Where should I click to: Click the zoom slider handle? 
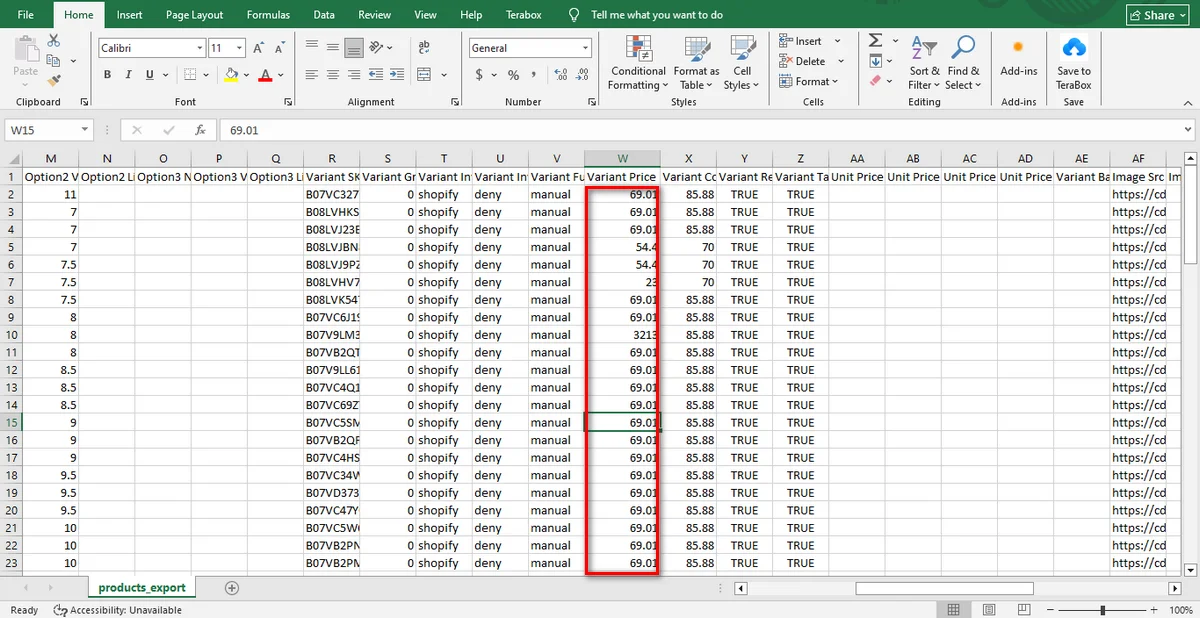(1102, 610)
